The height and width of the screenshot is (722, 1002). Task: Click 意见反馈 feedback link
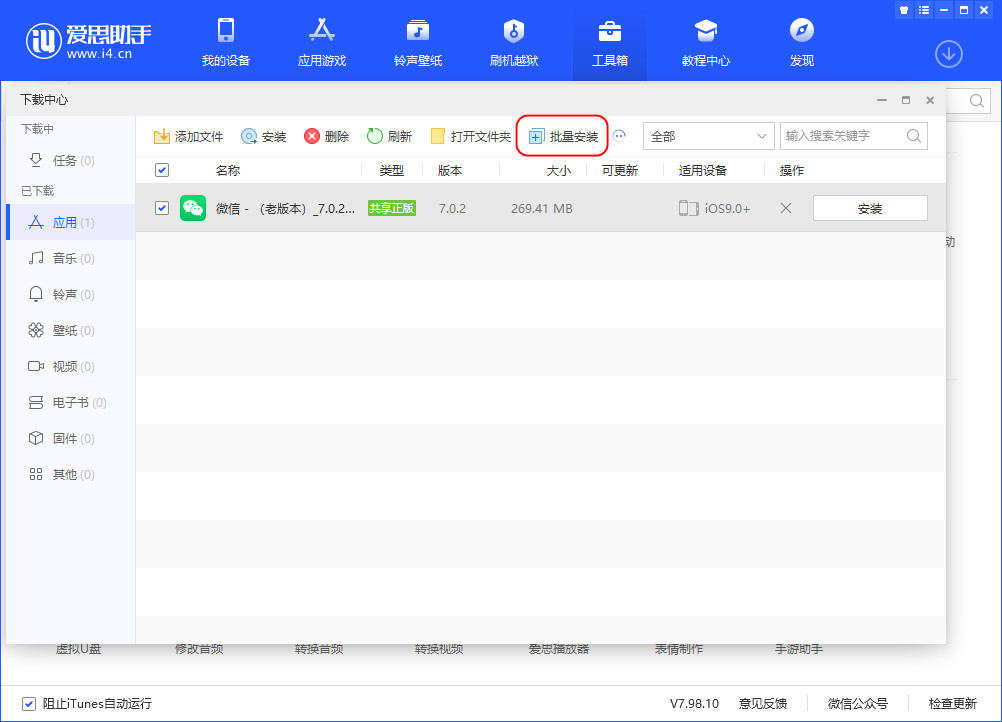(x=762, y=703)
